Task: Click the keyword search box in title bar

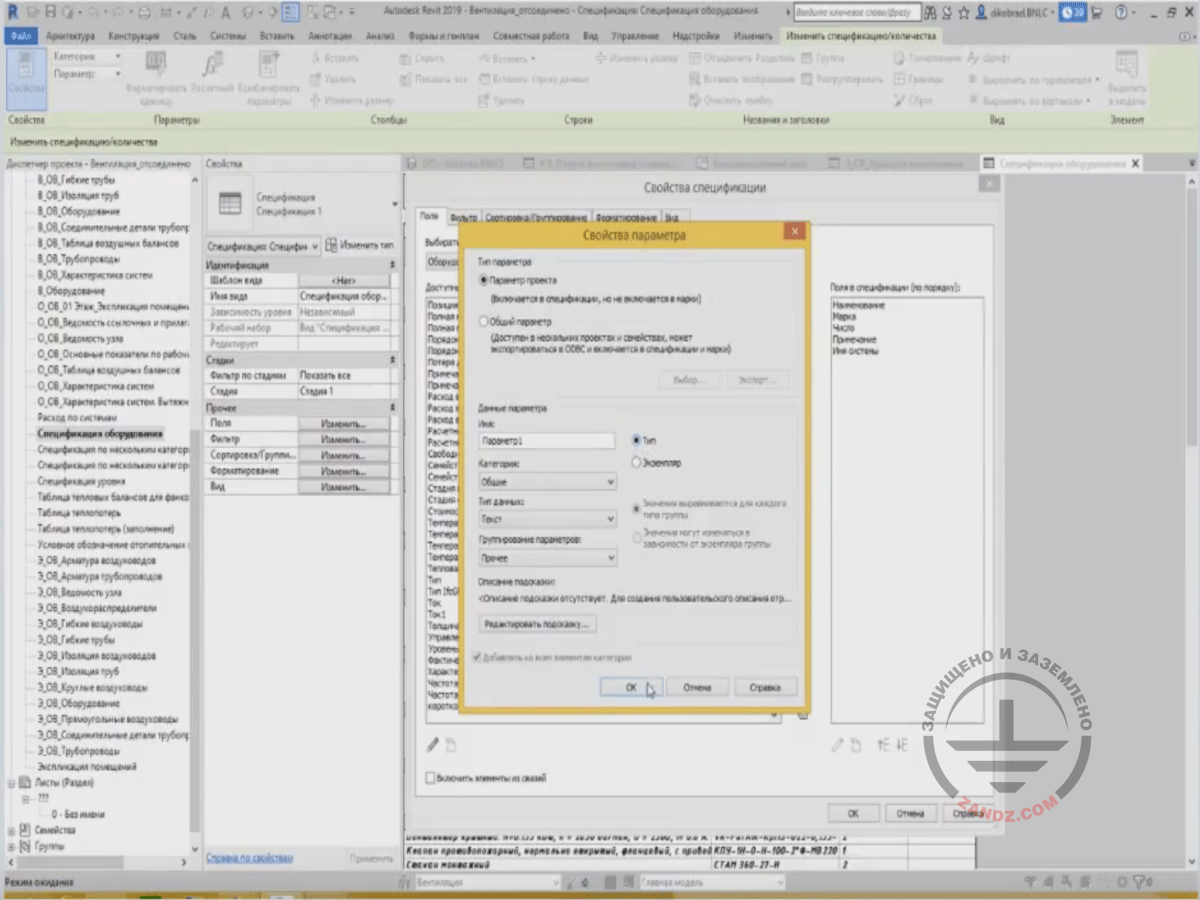Action: coord(856,13)
